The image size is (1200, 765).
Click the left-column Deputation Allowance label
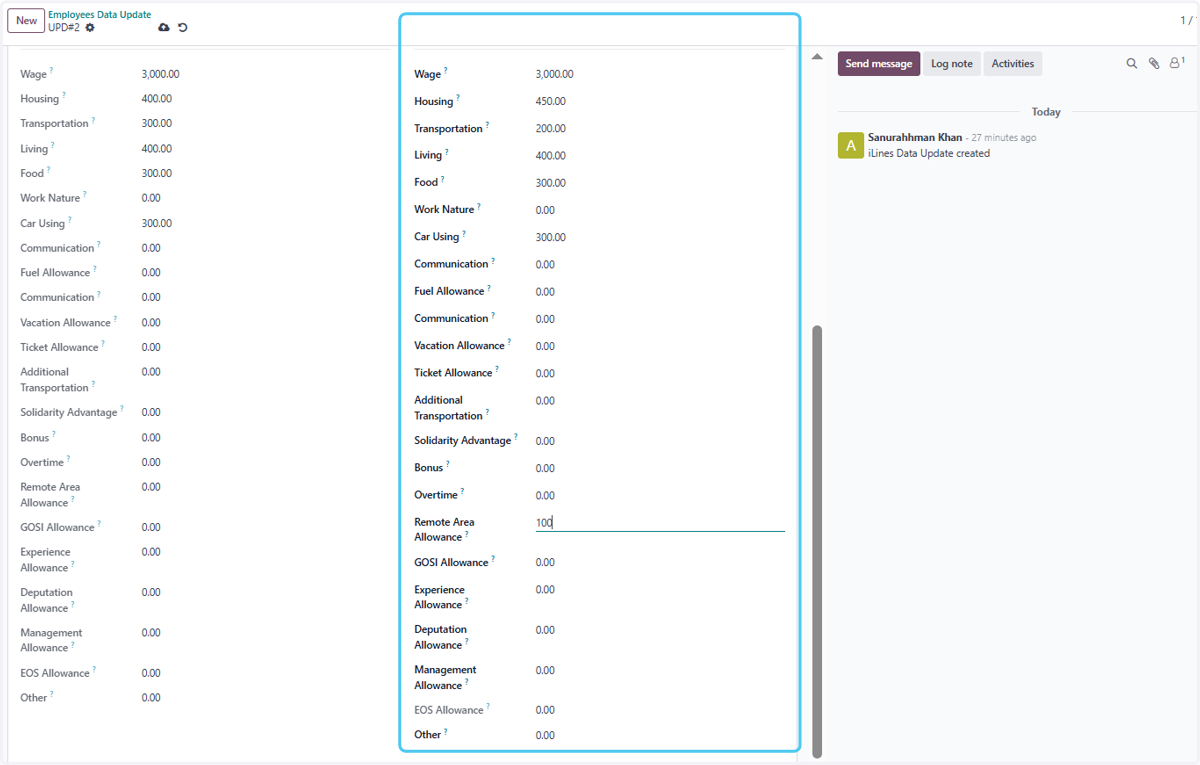46,600
